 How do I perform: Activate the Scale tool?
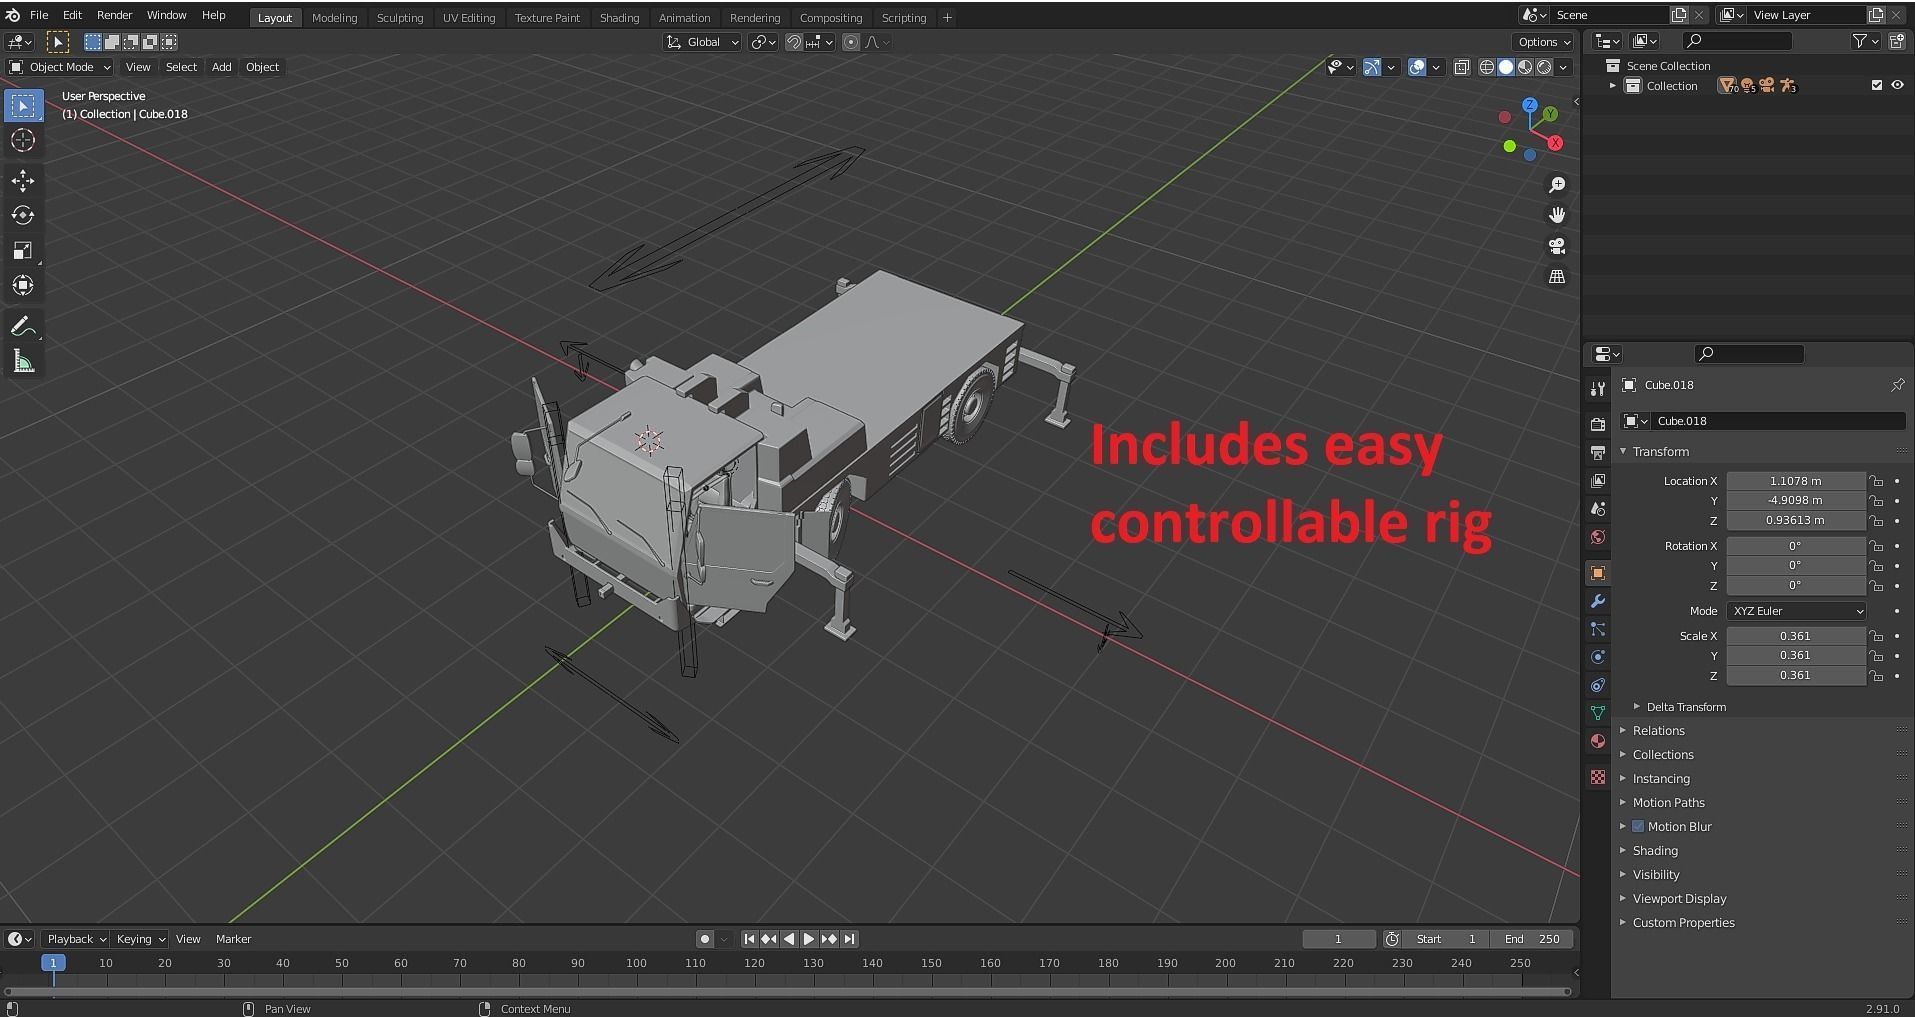(23, 251)
